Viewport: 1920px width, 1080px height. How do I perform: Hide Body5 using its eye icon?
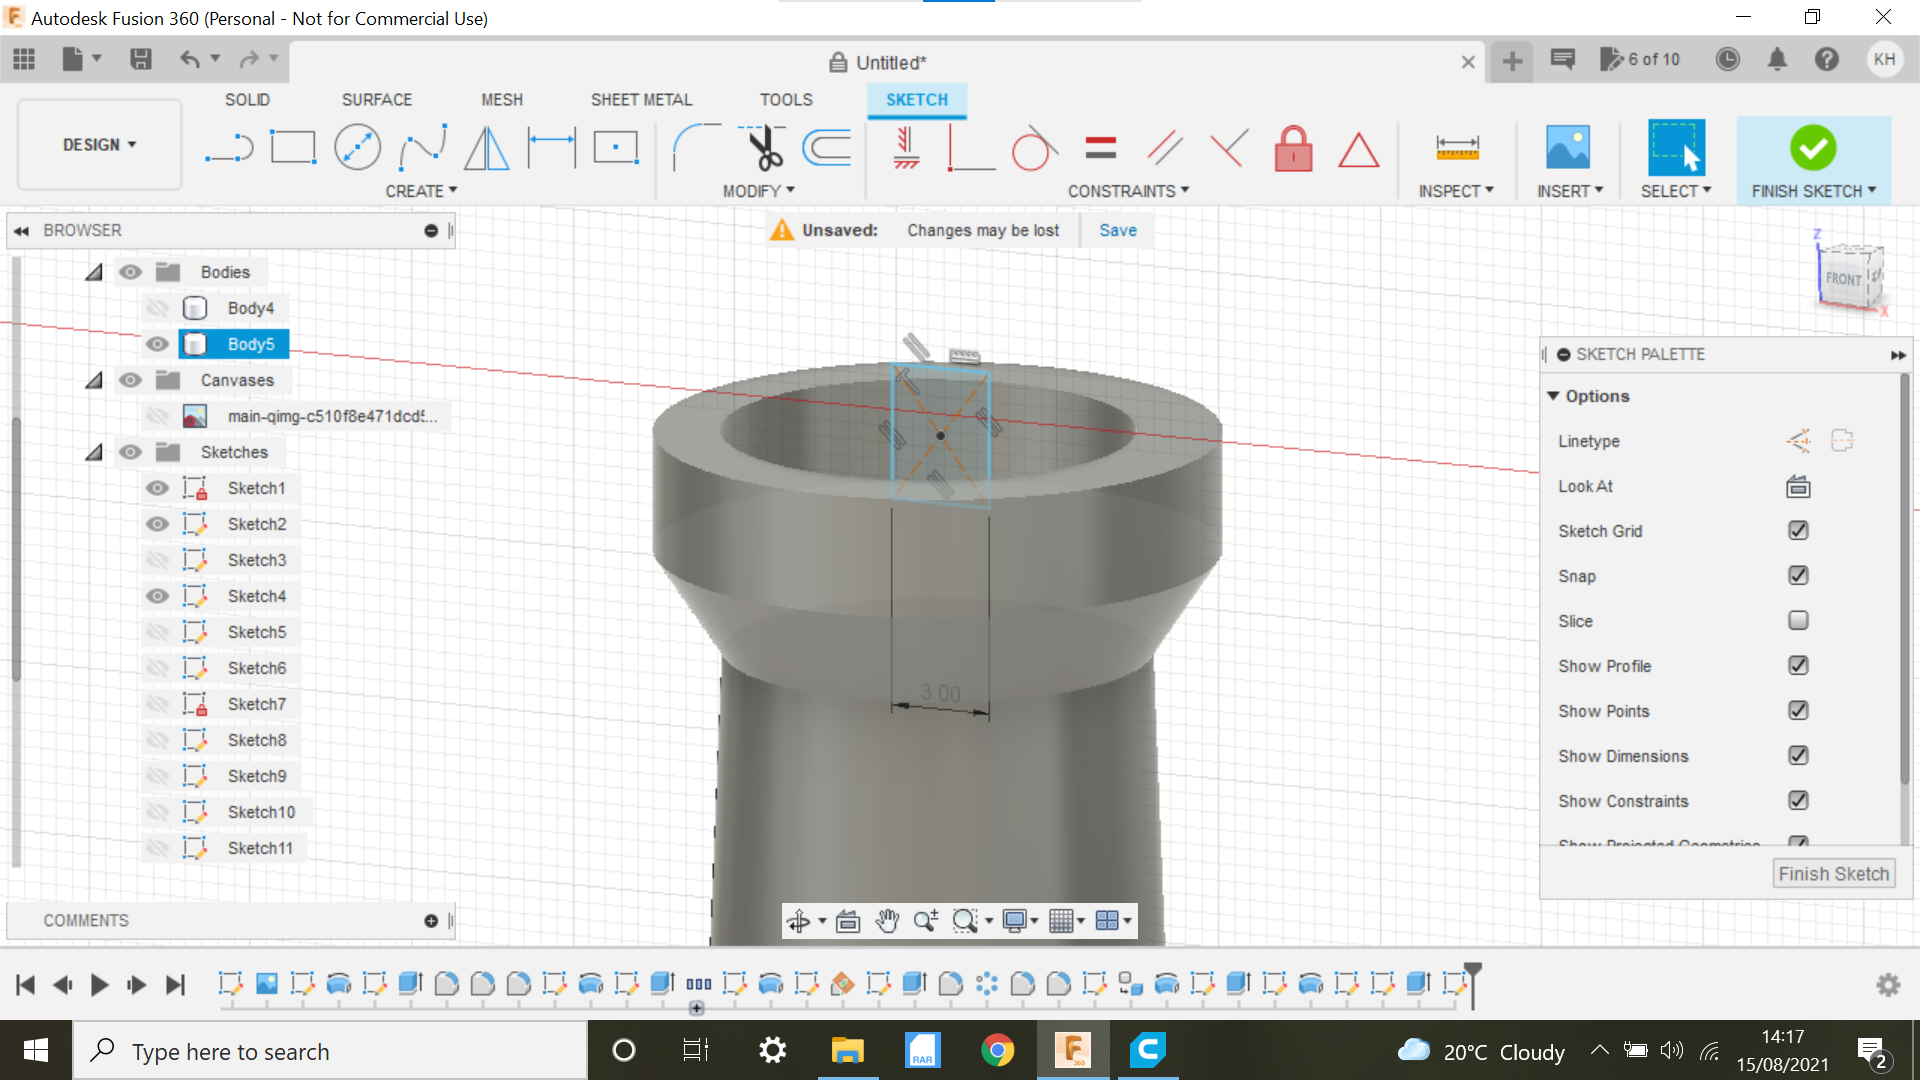tap(157, 344)
